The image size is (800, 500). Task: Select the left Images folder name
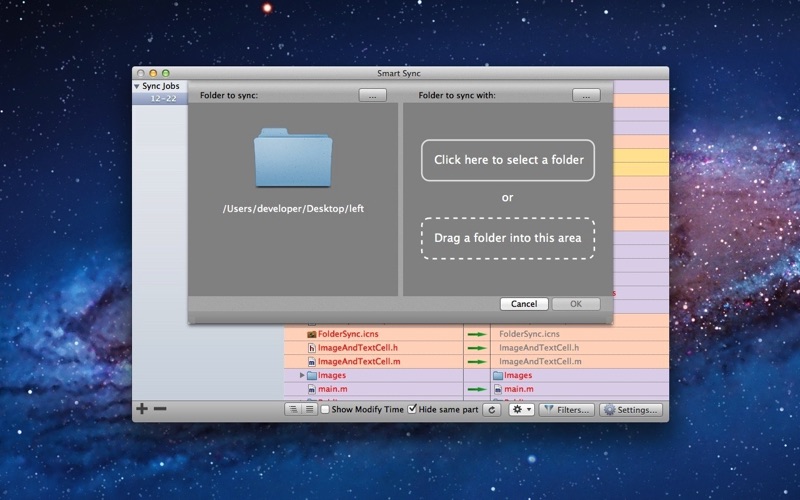tap(332, 376)
